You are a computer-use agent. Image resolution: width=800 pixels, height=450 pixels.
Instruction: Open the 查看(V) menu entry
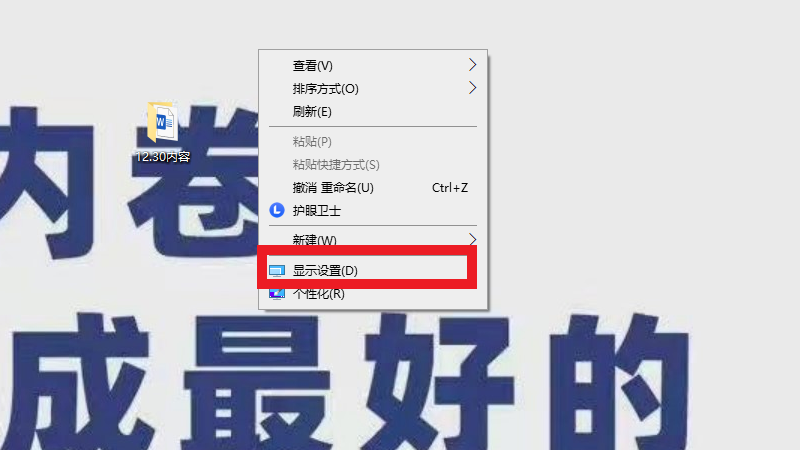pos(373,65)
